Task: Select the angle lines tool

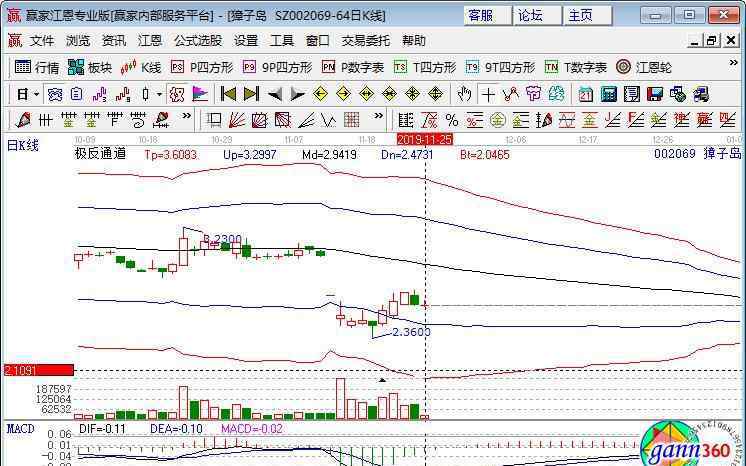Action: 306,119
